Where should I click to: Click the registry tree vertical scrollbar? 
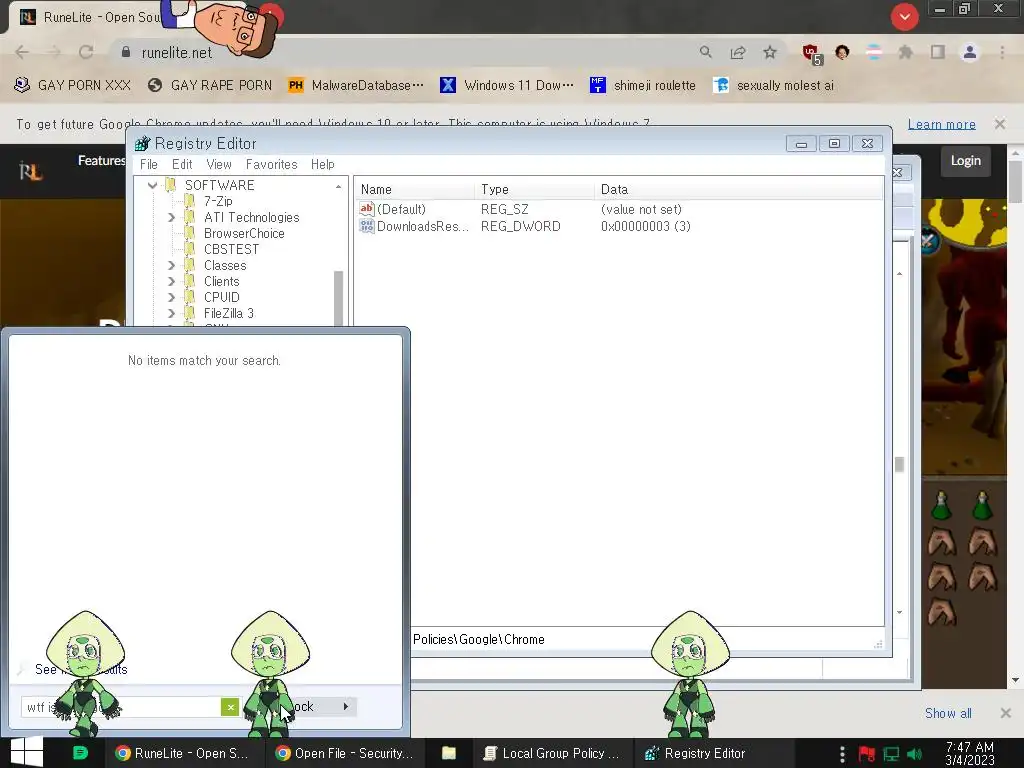click(x=338, y=297)
